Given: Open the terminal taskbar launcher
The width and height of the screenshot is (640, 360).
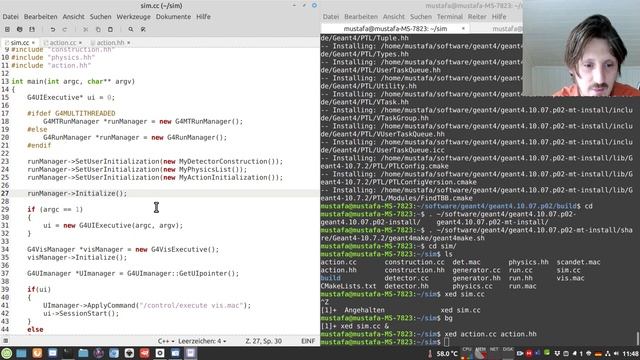Looking at the screenshot, I should (67, 353).
